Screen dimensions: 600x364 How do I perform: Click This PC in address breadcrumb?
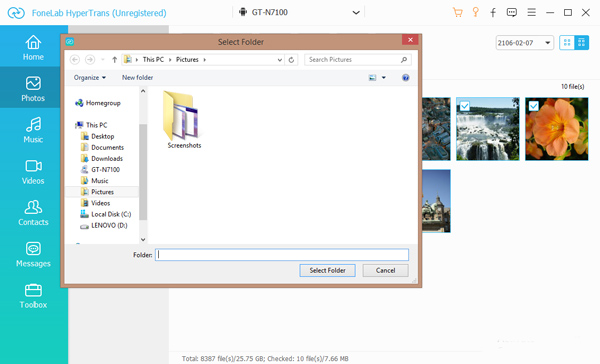tap(153, 60)
